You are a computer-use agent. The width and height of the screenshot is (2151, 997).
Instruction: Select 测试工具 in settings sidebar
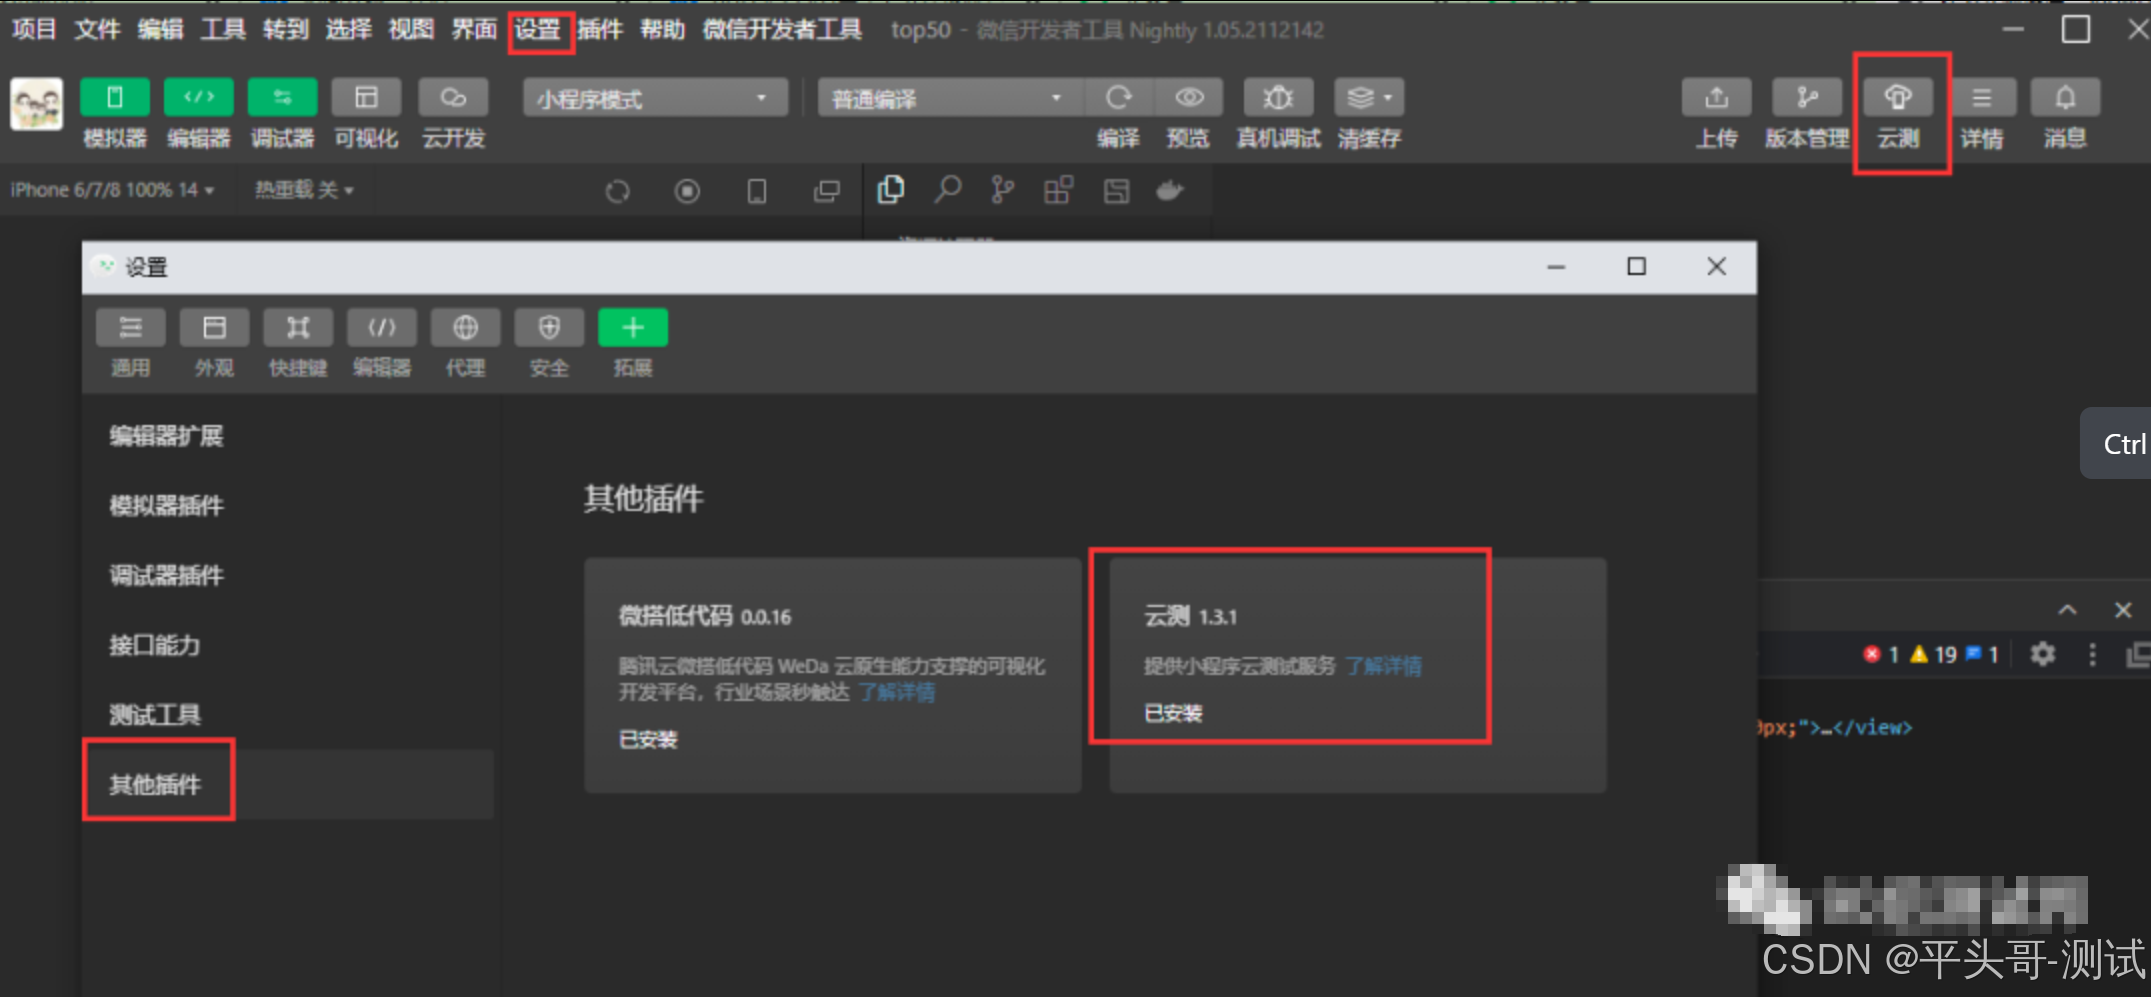tap(155, 715)
